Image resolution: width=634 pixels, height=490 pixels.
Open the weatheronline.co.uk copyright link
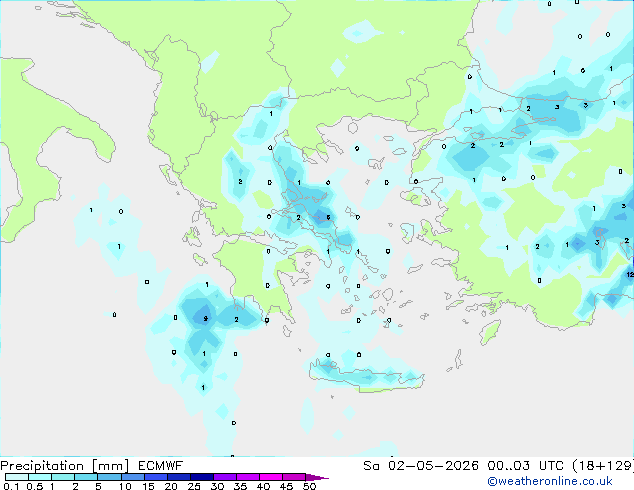point(550,481)
